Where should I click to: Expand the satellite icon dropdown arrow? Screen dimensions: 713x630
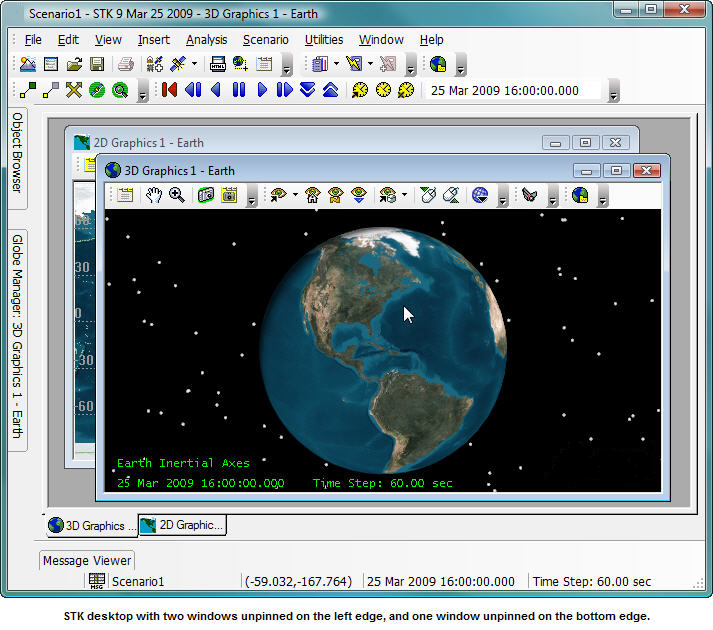pos(194,65)
